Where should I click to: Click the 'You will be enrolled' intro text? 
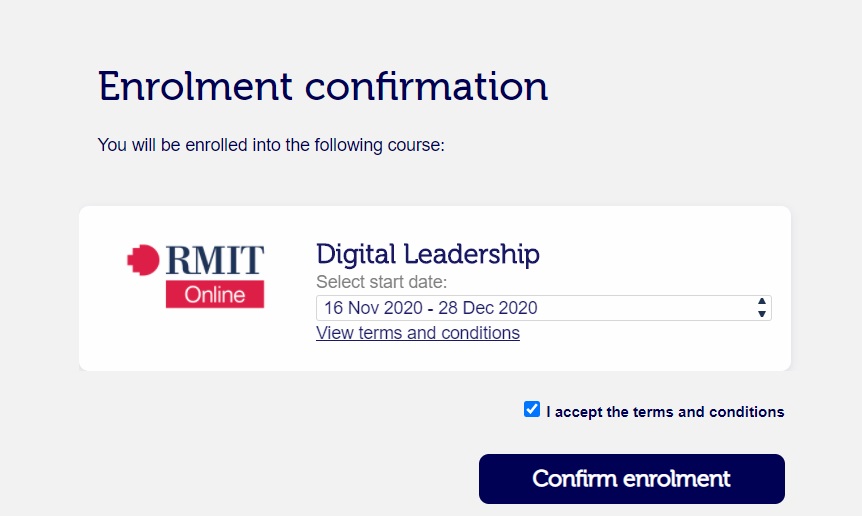click(271, 145)
